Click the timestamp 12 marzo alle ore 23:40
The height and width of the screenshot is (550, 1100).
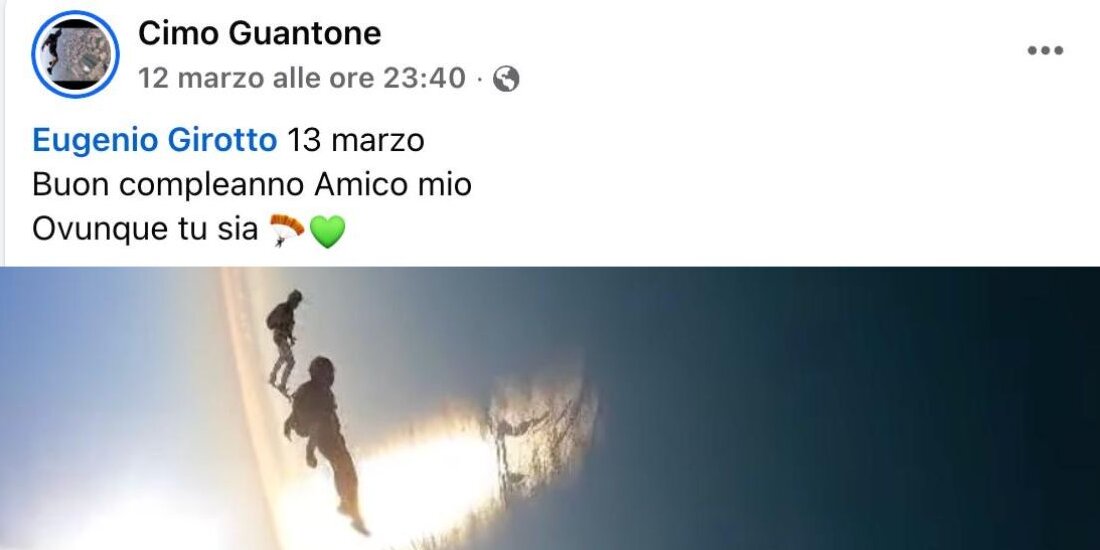[302, 78]
